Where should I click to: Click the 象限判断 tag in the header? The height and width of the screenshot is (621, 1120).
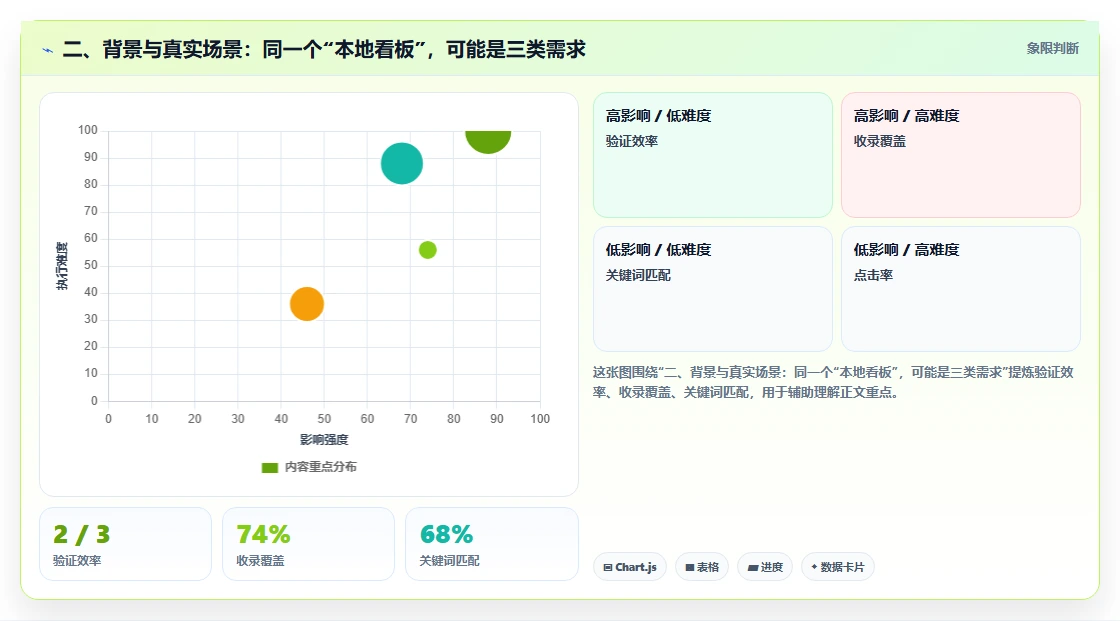coord(1052,49)
